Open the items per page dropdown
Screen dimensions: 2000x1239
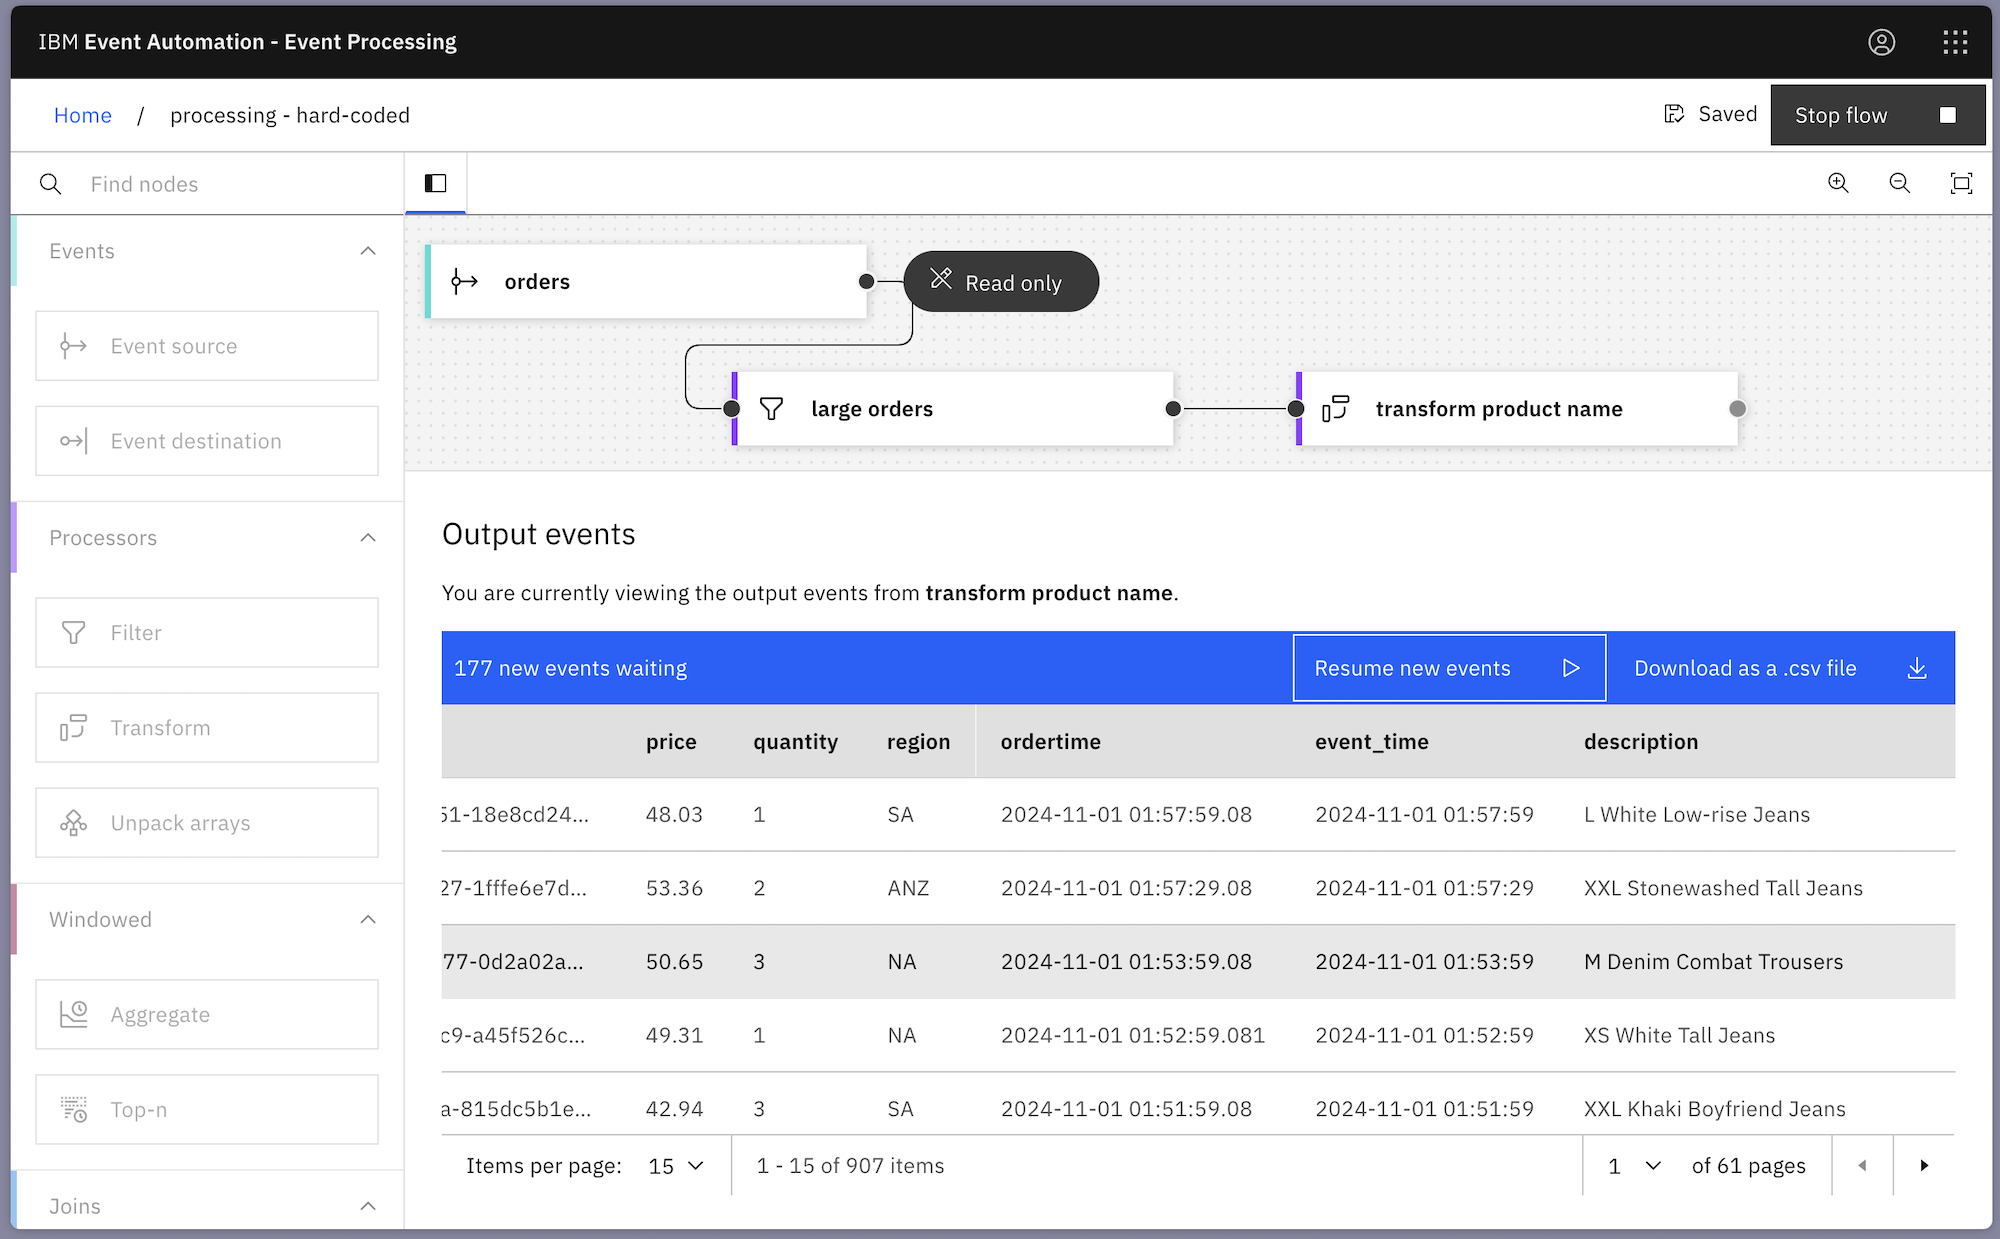click(x=677, y=1166)
